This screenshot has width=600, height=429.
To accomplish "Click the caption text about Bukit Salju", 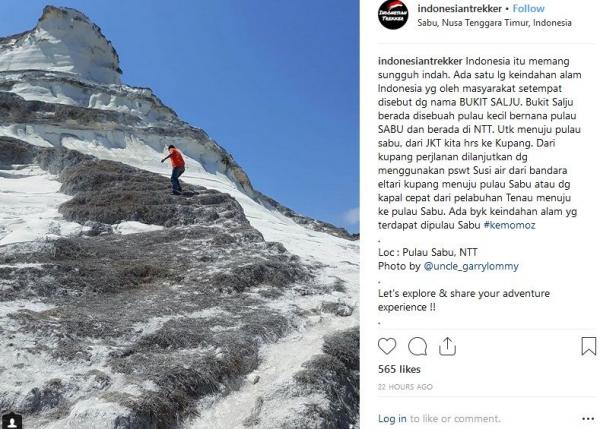I will 479,143.
